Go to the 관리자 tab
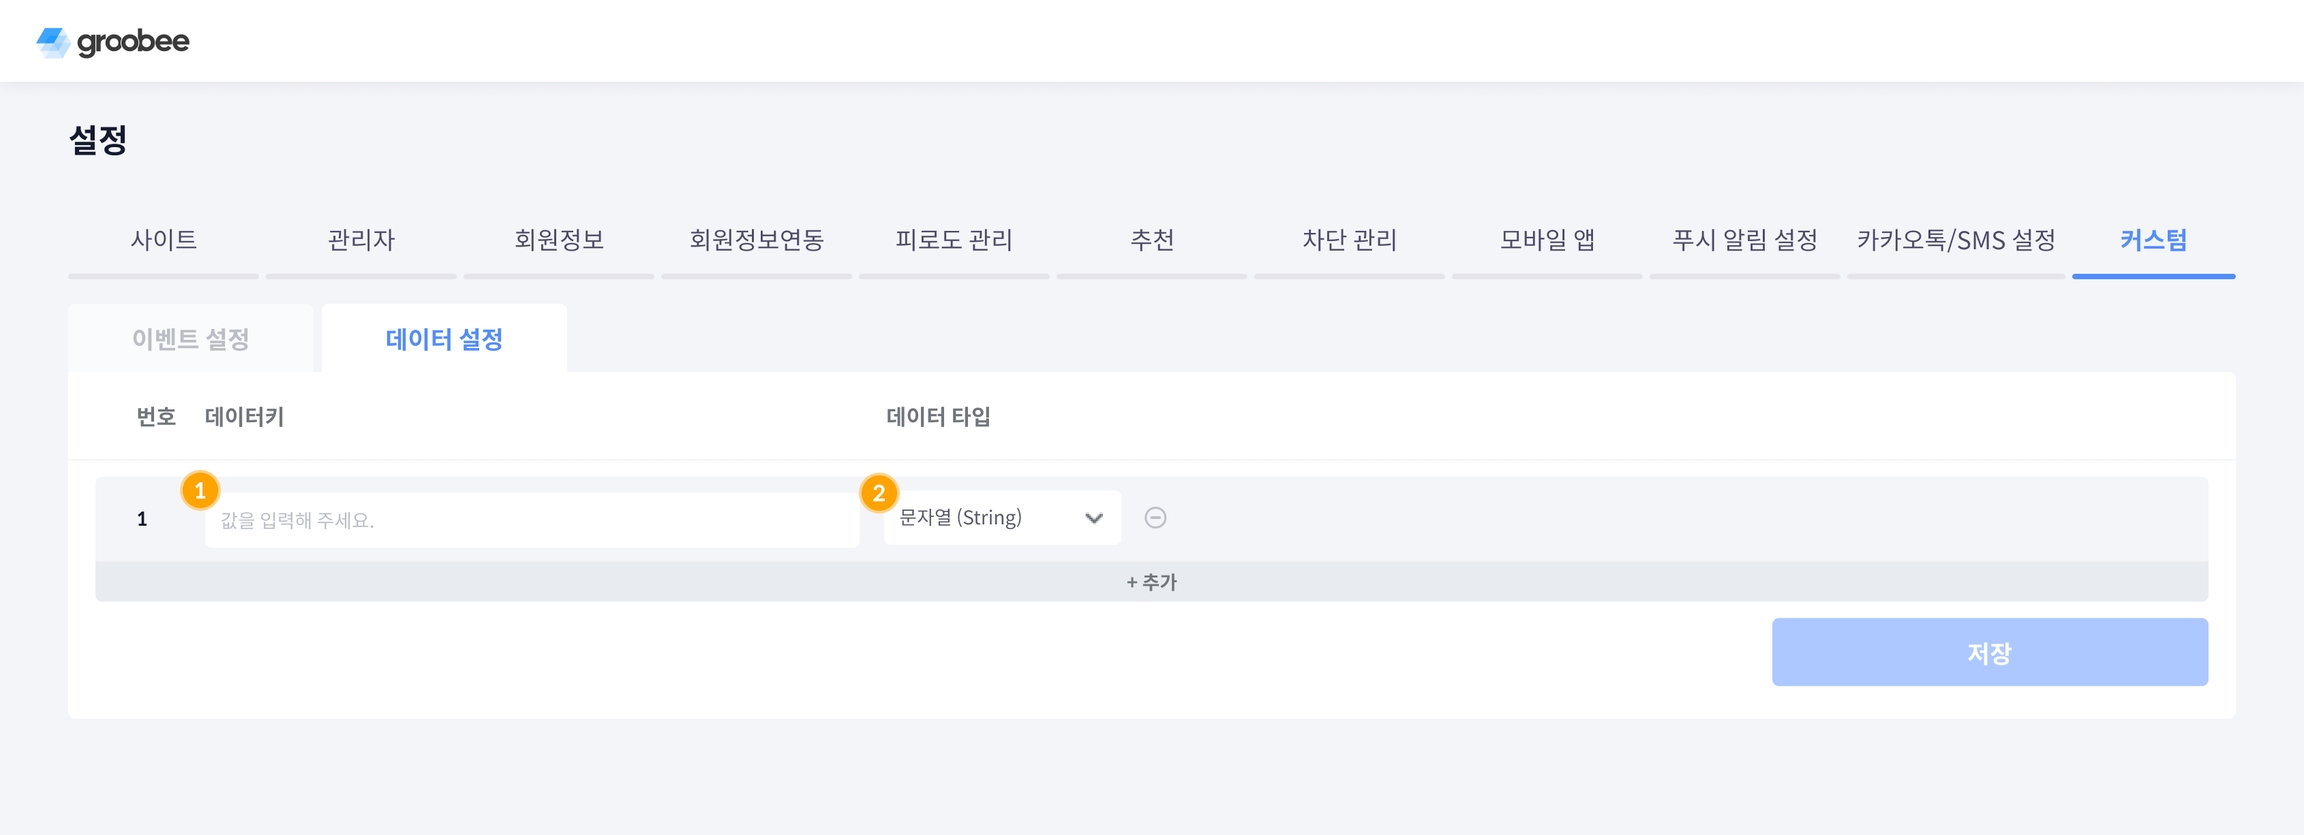The width and height of the screenshot is (2304, 835). (x=361, y=240)
